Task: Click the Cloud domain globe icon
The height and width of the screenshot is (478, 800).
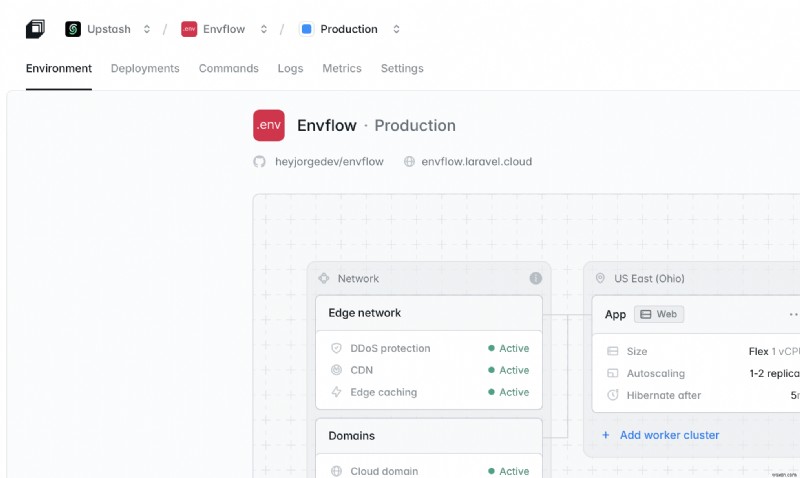Action: coord(336,471)
